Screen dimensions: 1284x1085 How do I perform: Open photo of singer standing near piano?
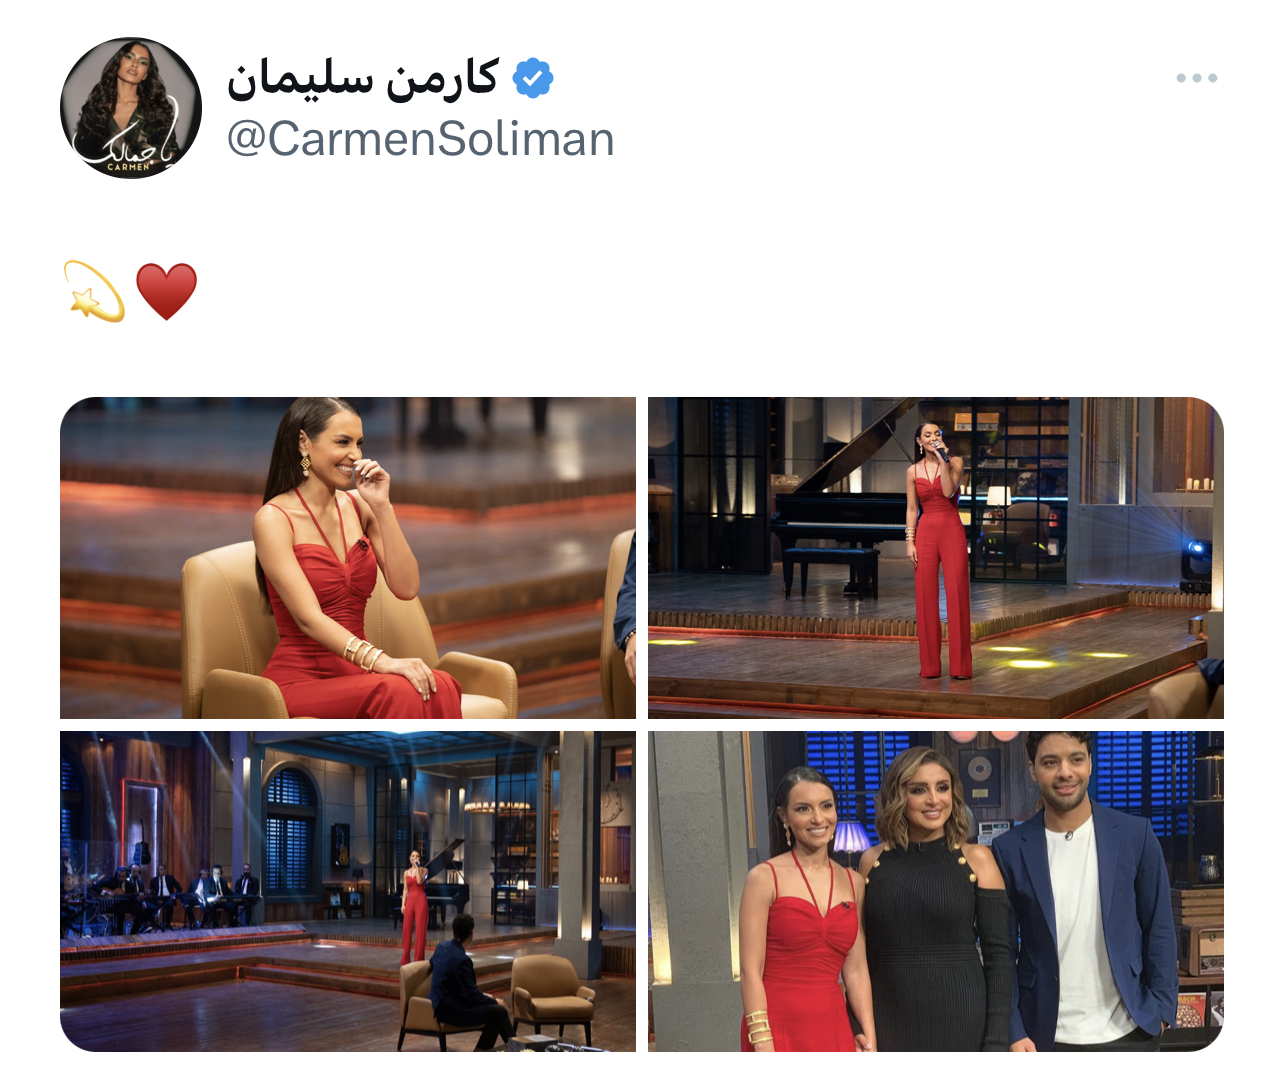(936, 558)
